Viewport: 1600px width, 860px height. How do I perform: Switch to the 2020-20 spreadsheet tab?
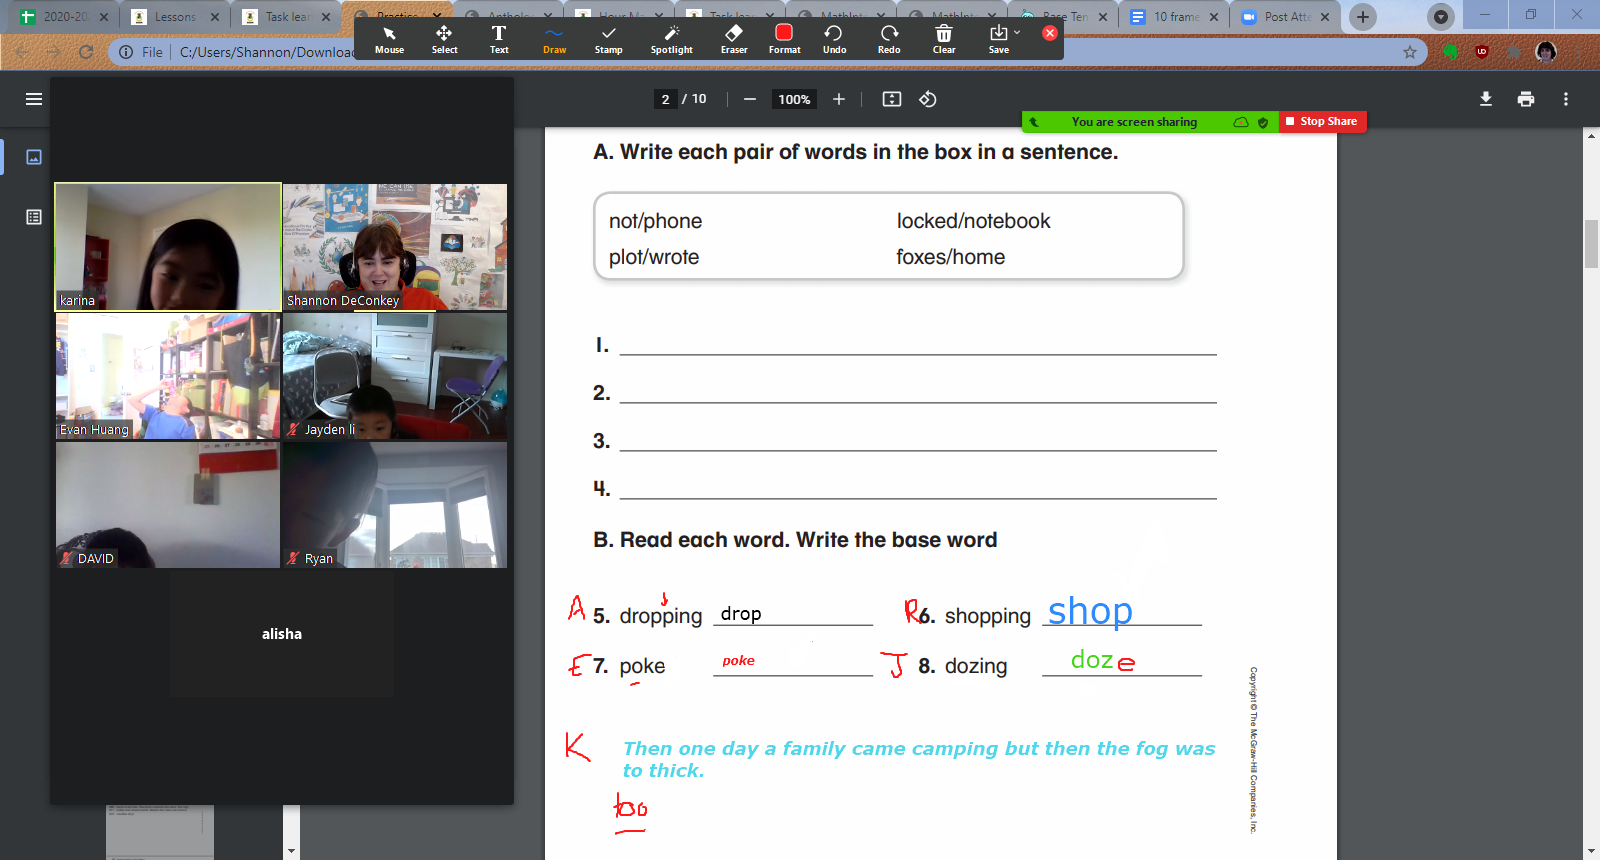pyautogui.click(x=66, y=17)
